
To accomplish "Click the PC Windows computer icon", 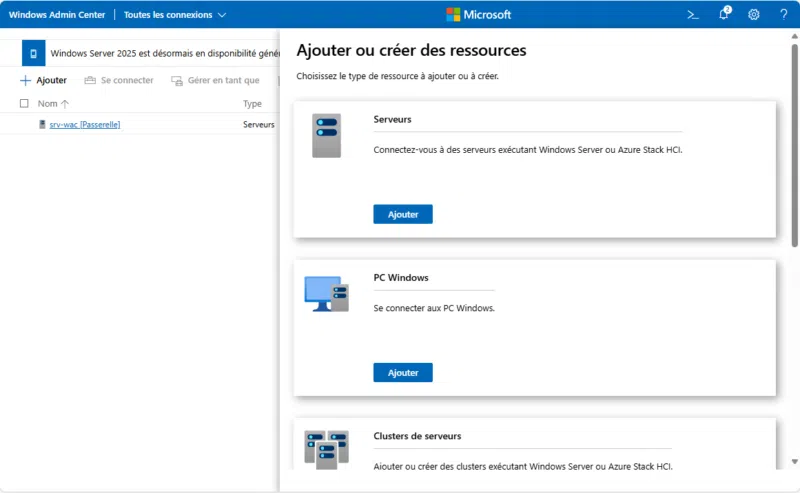I will (326, 293).
